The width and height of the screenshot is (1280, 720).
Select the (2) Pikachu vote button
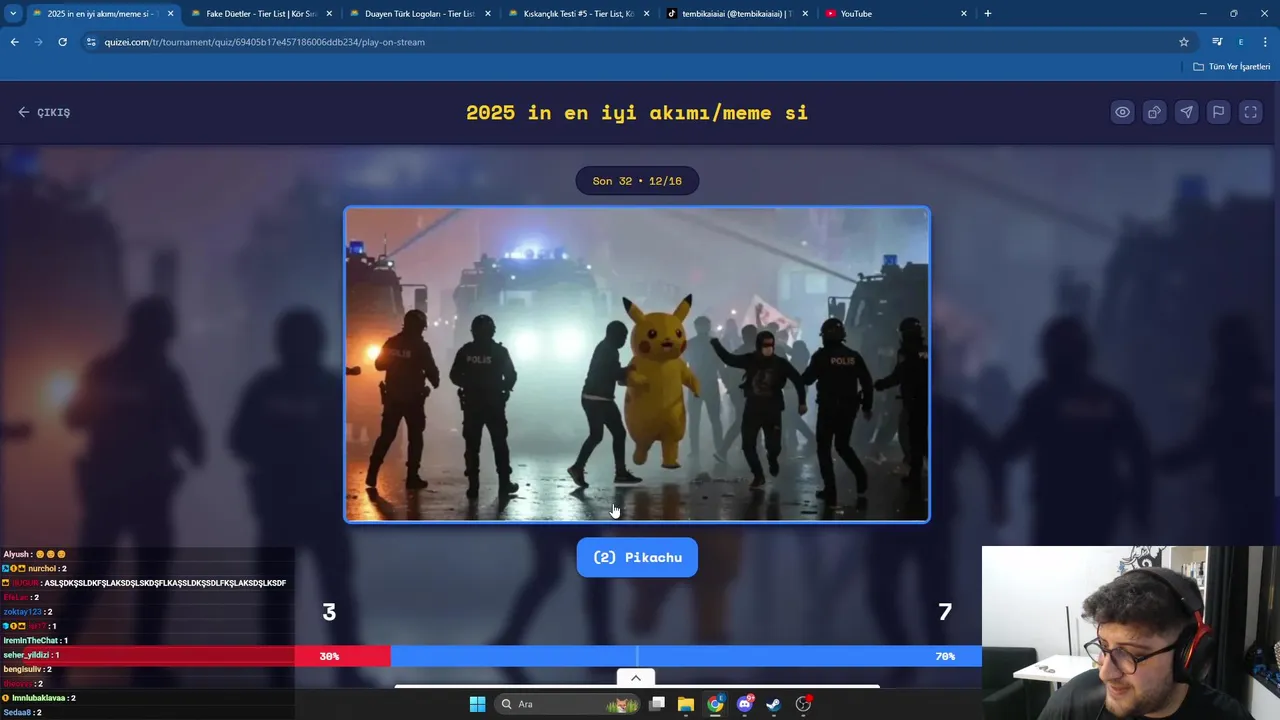(637, 557)
